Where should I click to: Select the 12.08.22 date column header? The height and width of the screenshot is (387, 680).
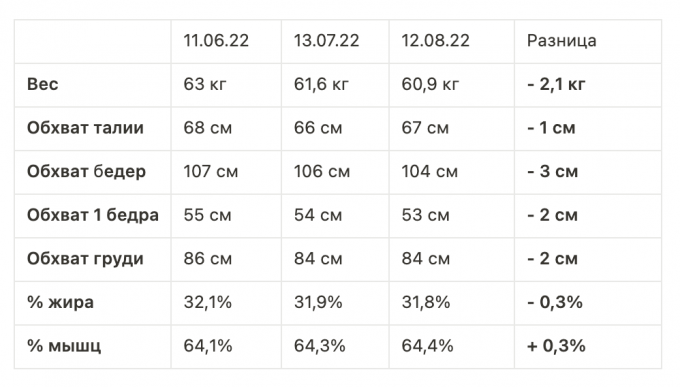pyautogui.click(x=435, y=41)
